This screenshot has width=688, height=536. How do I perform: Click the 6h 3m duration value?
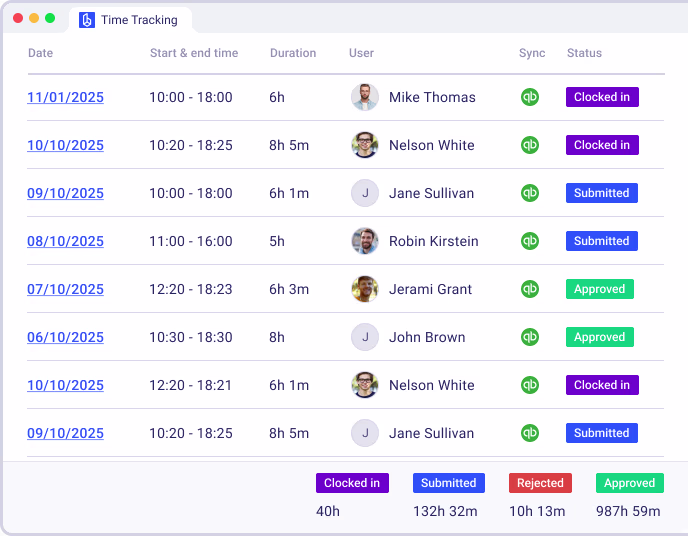(x=289, y=289)
